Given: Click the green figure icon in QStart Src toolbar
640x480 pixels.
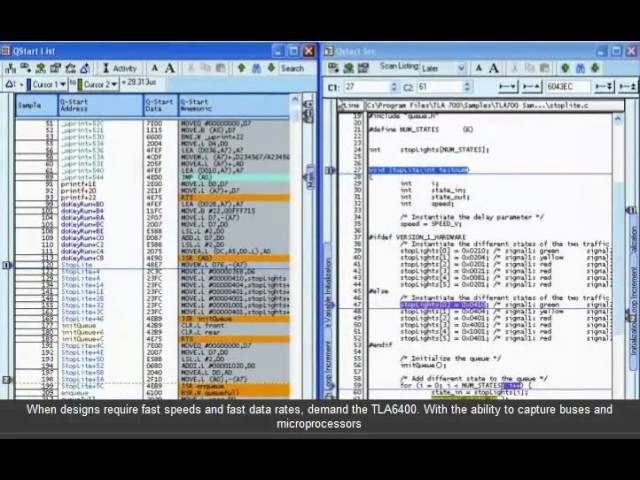Looking at the screenshot, I should (x=348, y=68).
